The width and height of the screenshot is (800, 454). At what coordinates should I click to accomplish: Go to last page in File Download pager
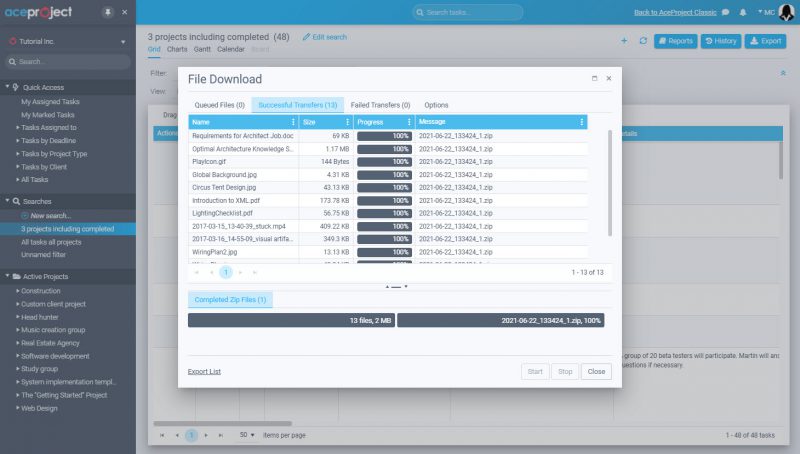[x=255, y=272]
